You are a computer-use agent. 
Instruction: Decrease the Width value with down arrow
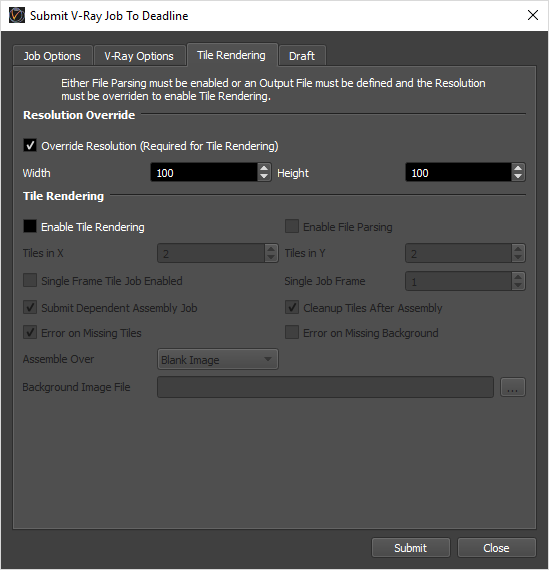click(x=264, y=177)
